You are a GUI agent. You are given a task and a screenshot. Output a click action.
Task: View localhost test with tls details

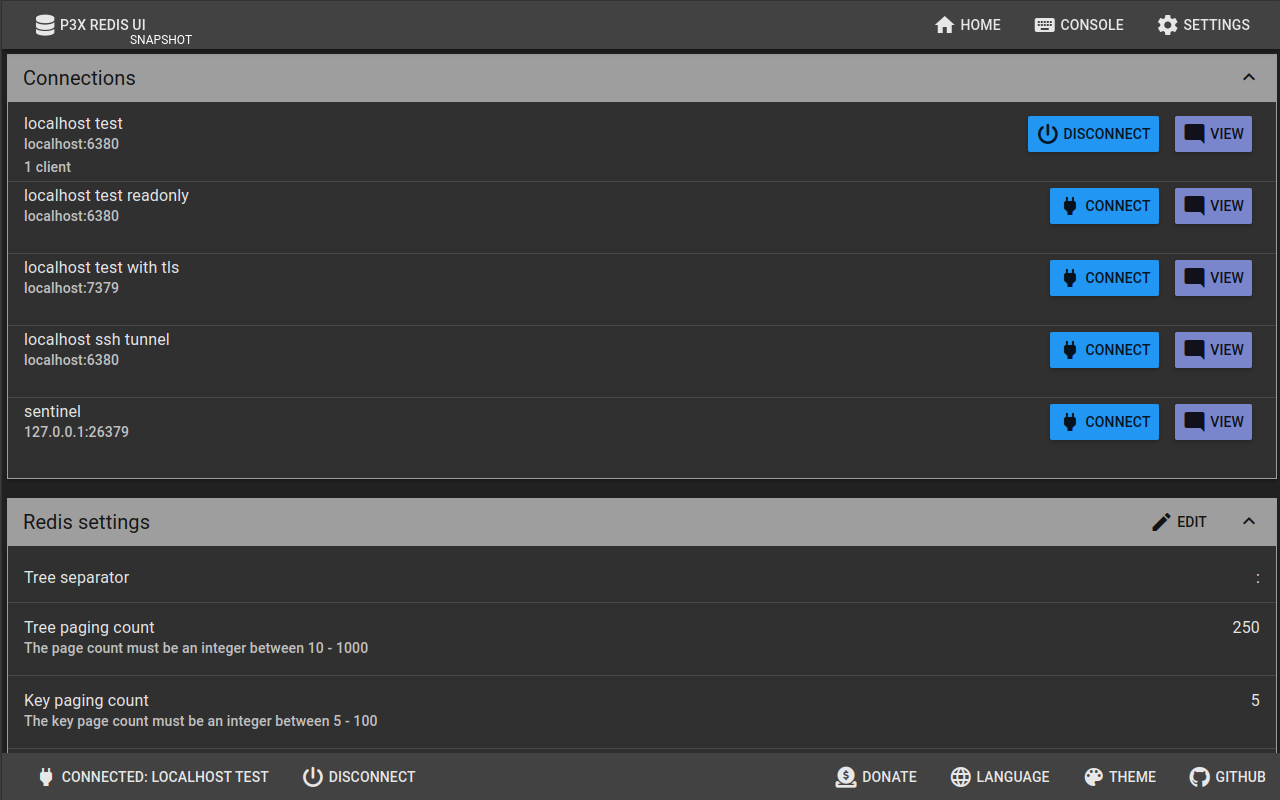(x=1213, y=278)
